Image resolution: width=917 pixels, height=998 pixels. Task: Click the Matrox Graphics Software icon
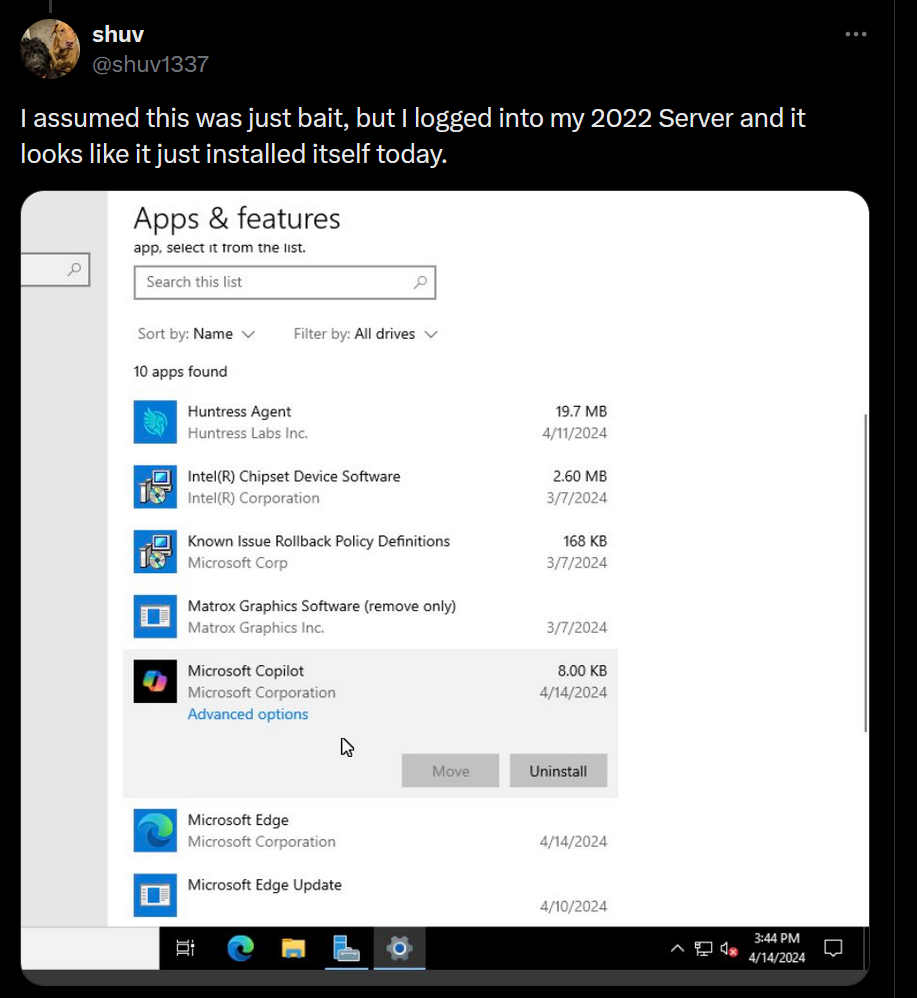155,616
